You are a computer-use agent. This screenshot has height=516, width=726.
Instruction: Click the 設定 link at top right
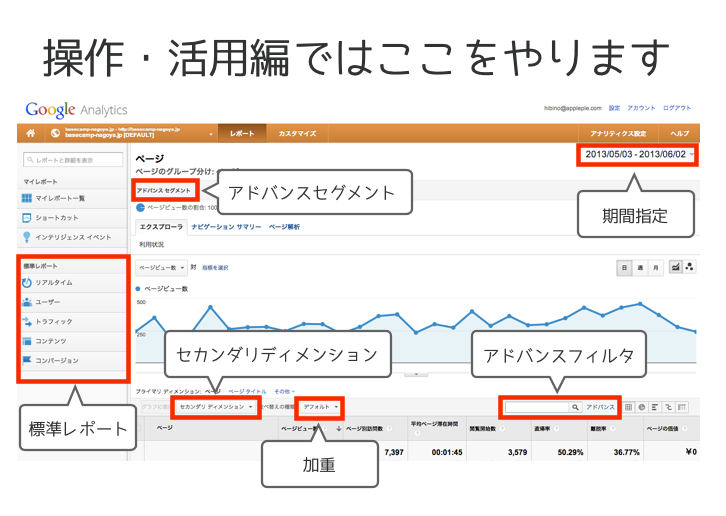[x=614, y=108]
